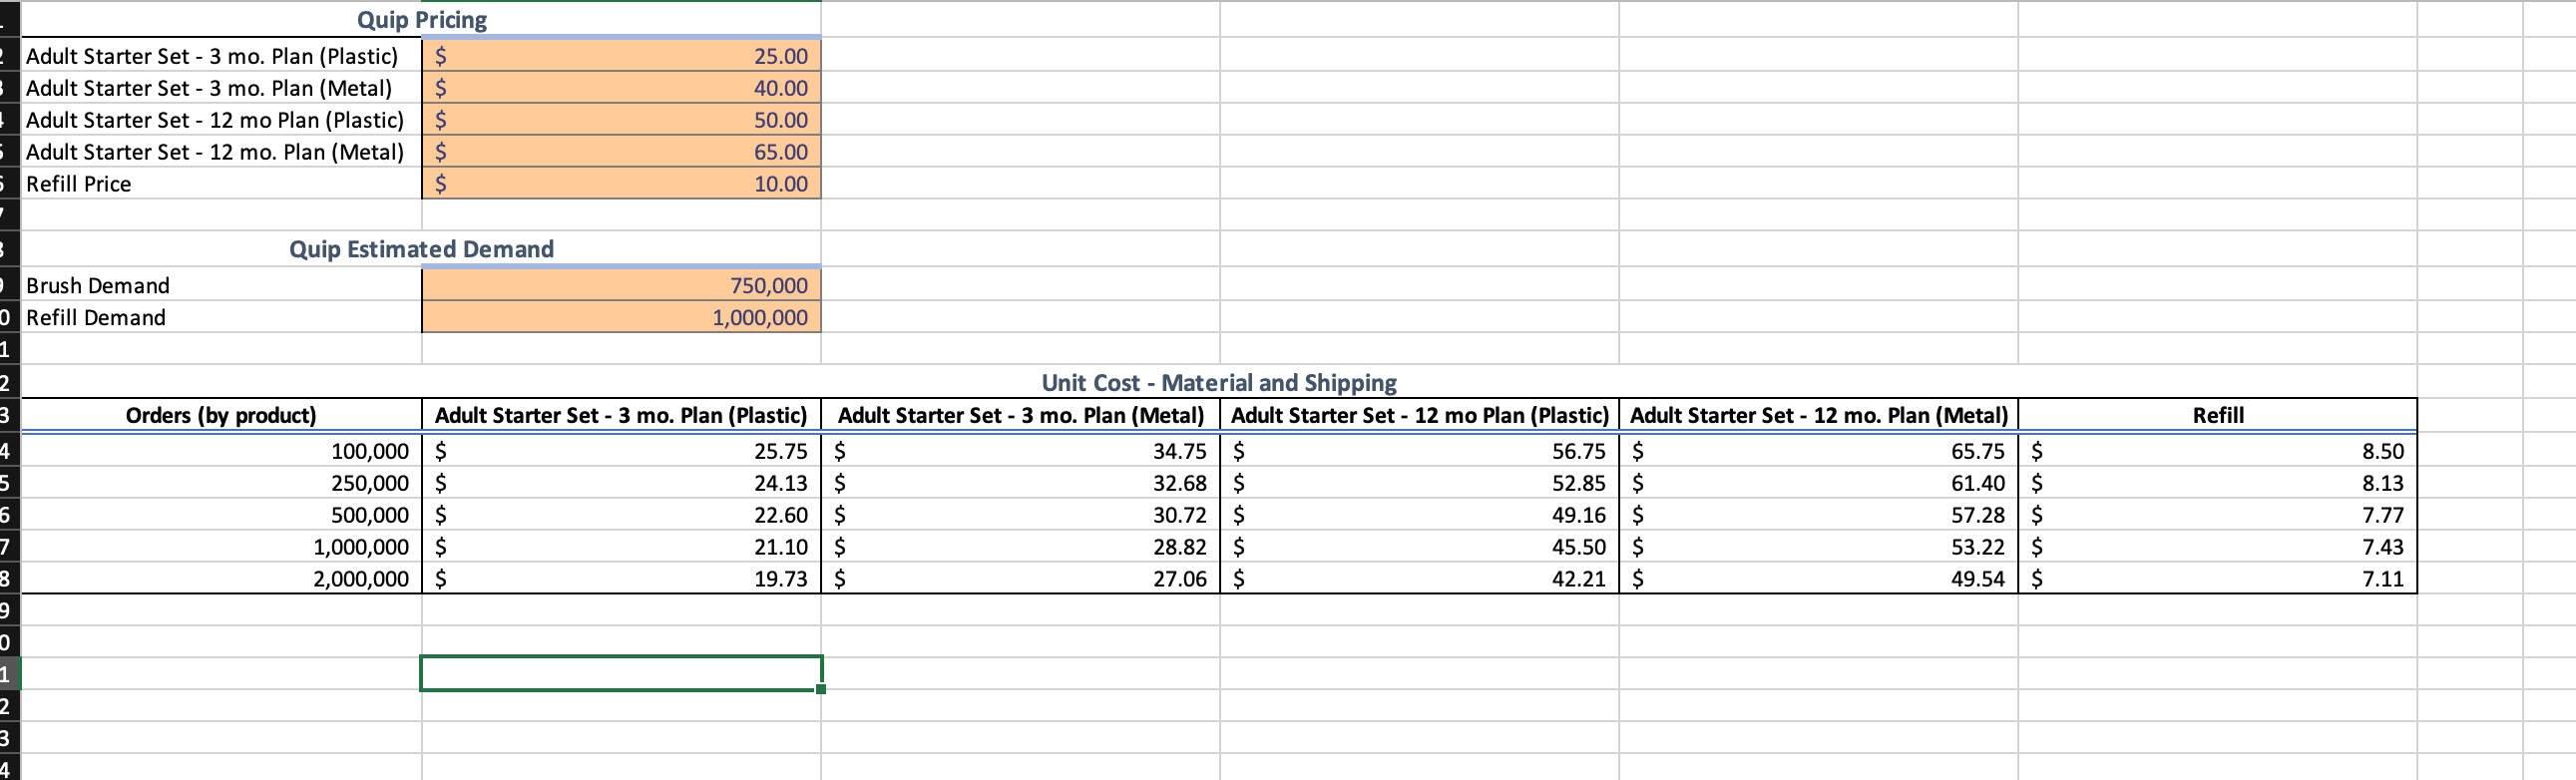The height and width of the screenshot is (780, 2576).
Task: Select the 25.75 unit cost cell
Action: point(621,451)
